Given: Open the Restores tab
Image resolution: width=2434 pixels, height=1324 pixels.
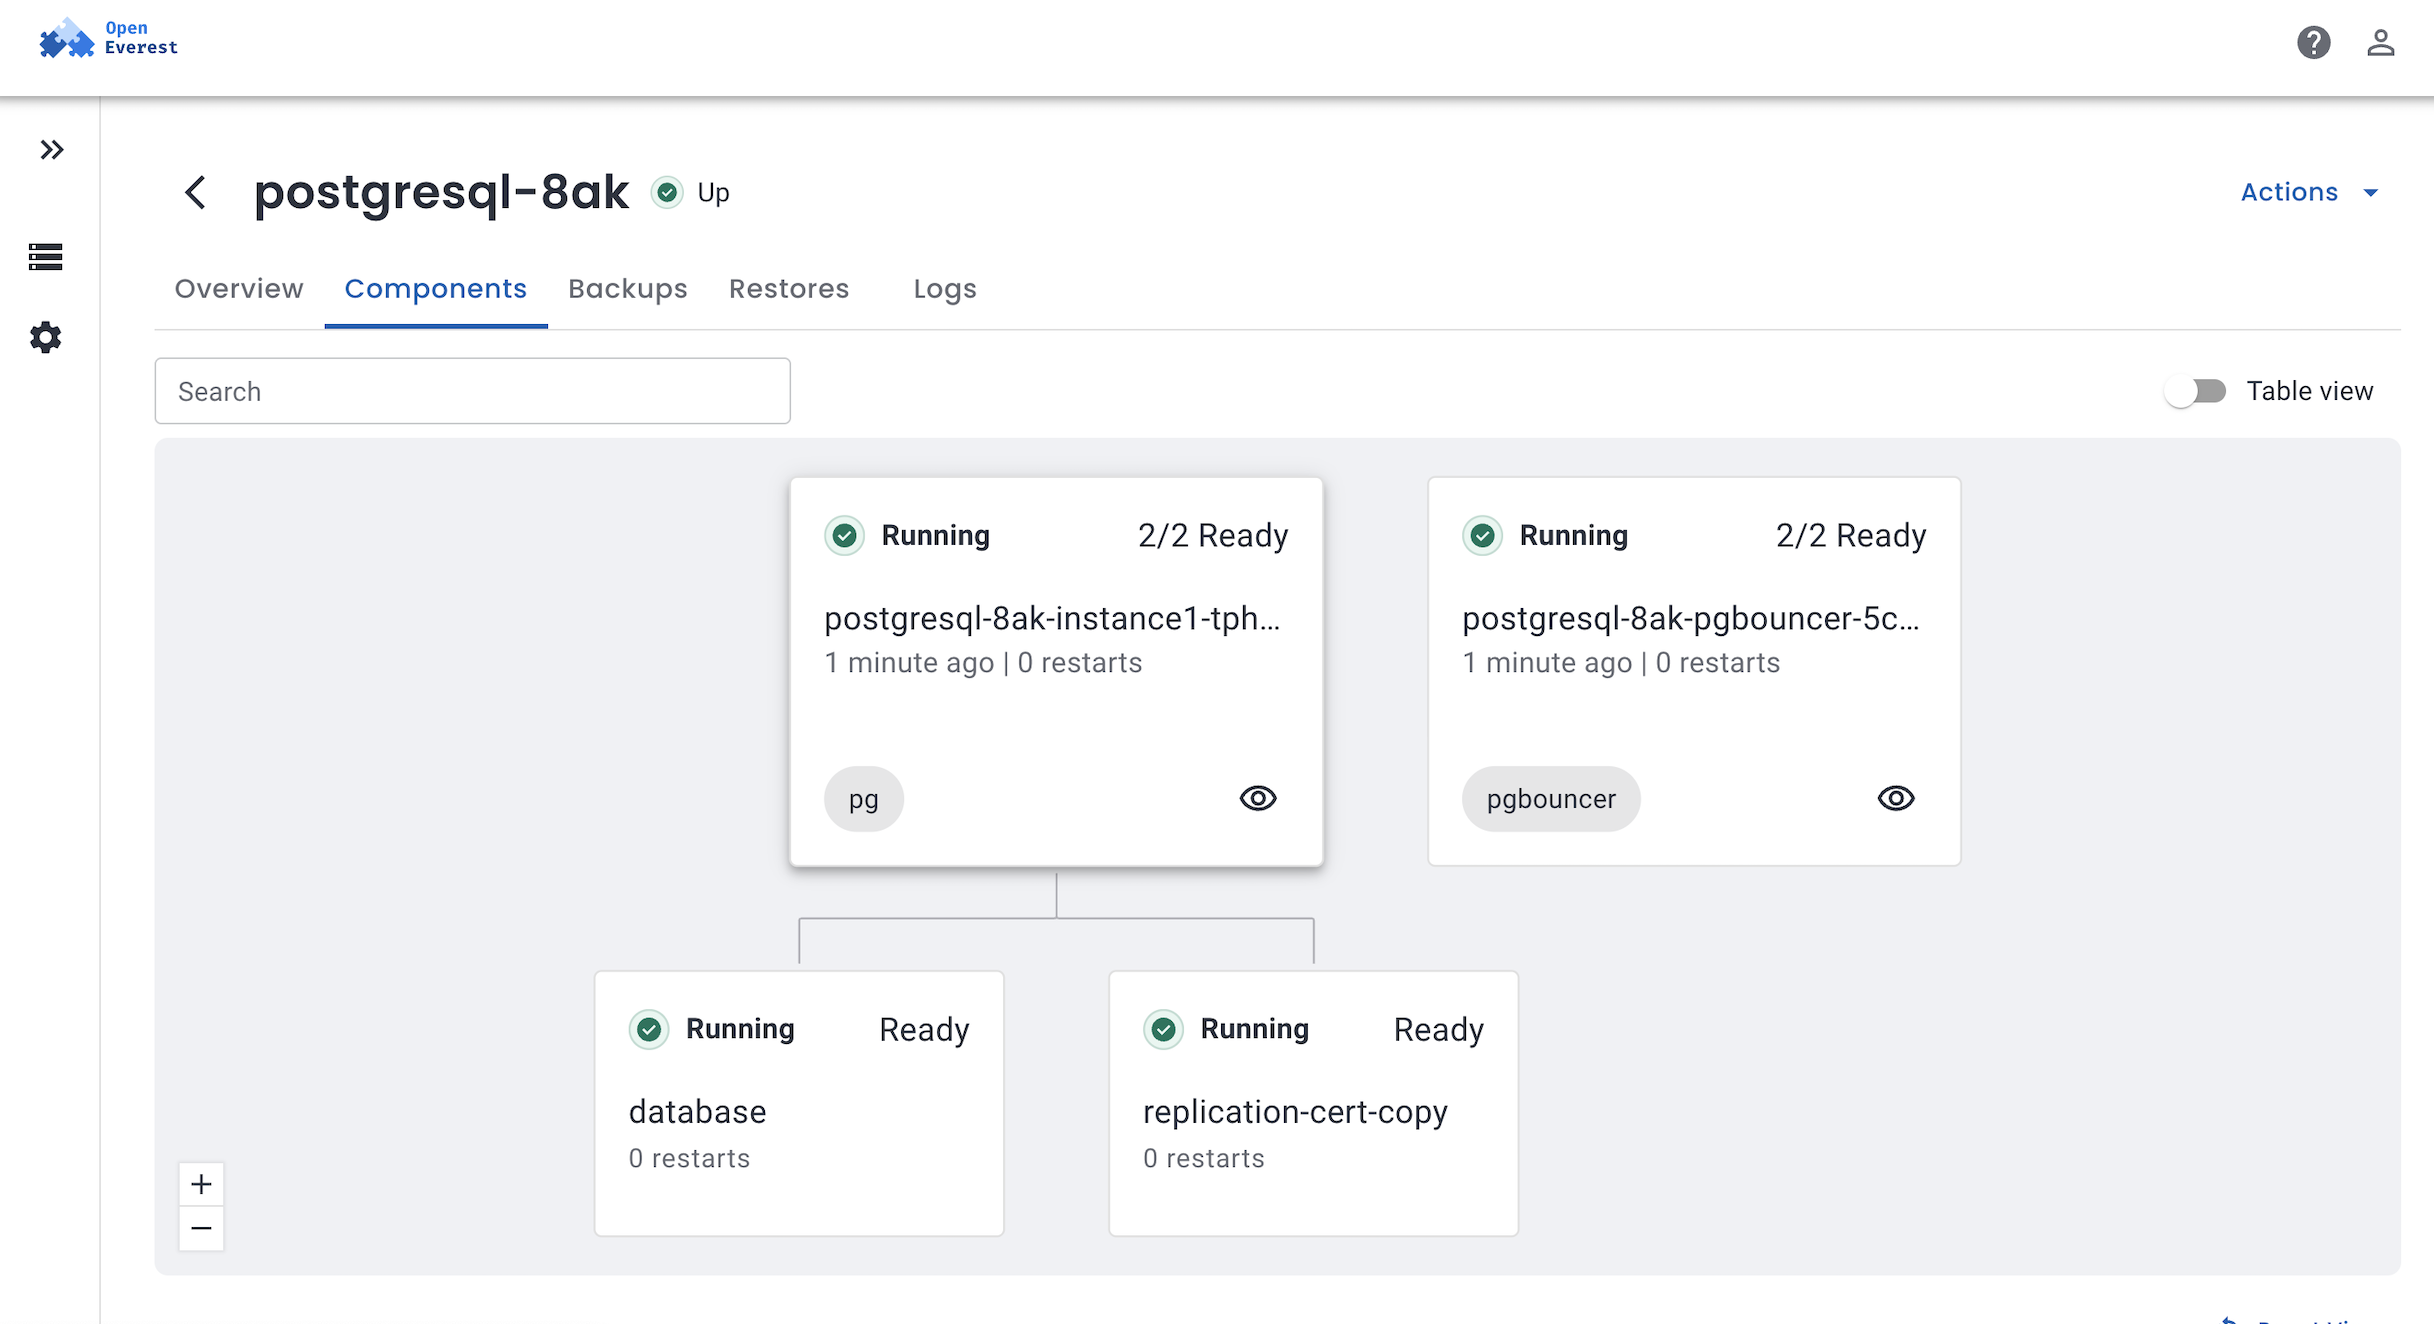Looking at the screenshot, I should [789, 288].
